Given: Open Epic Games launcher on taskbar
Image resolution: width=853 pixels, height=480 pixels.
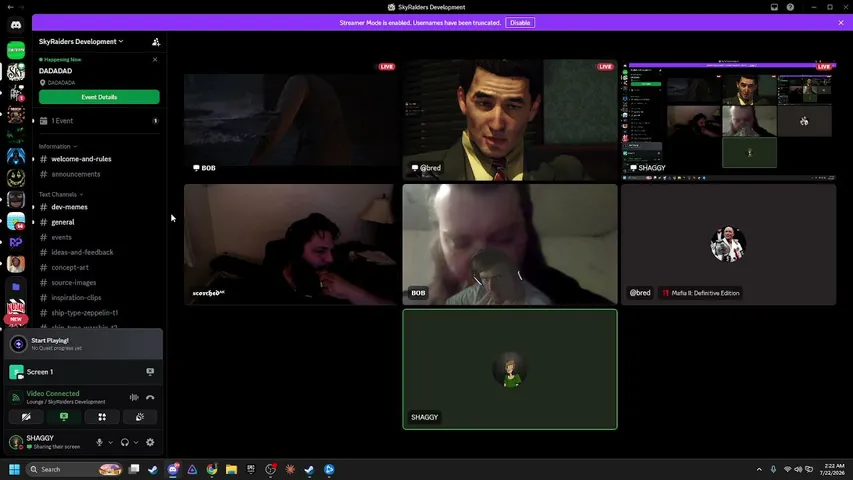Looking at the screenshot, I should click(251, 469).
